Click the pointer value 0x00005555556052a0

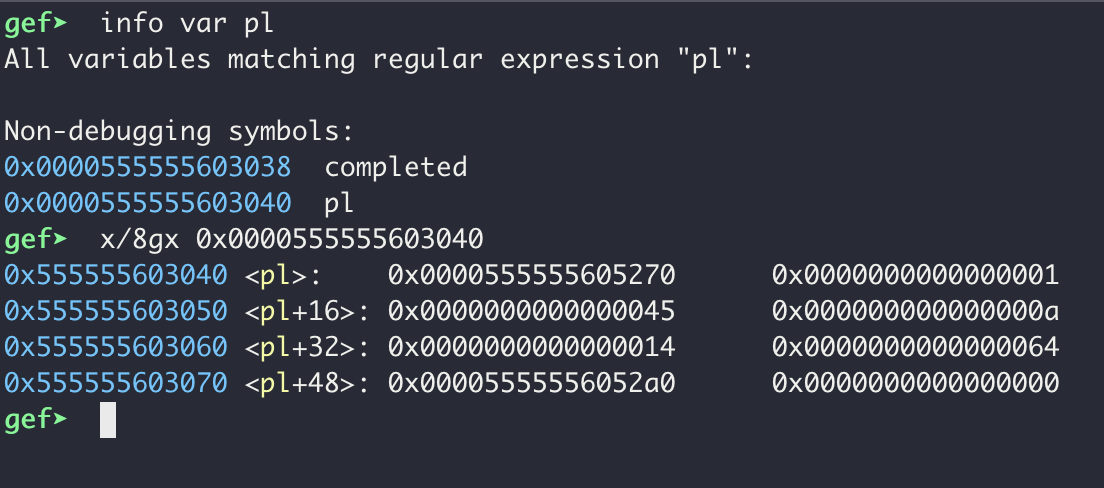point(532,383)
